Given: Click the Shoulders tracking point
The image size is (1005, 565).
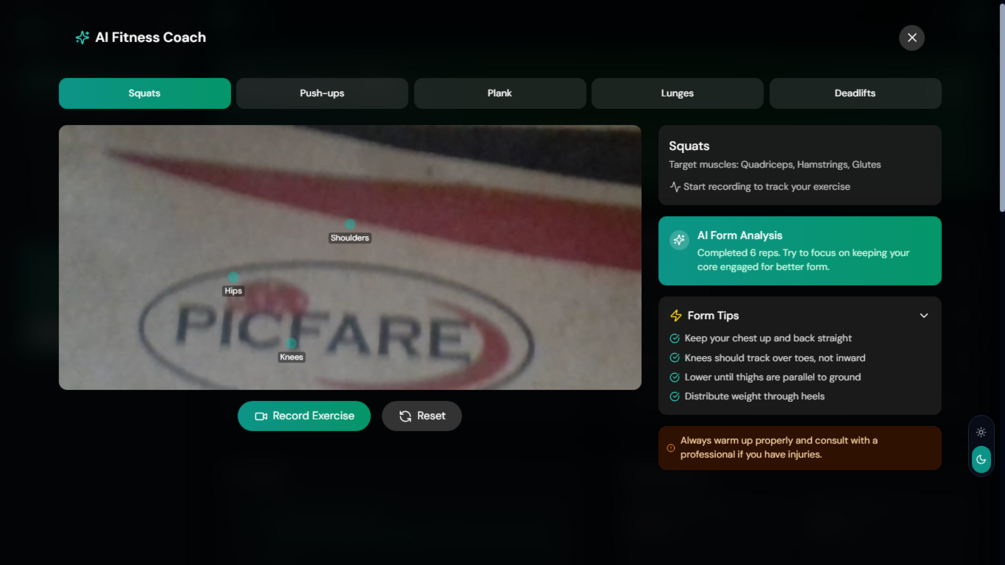Looking at the screenshot, I should (x=349, y=224).
